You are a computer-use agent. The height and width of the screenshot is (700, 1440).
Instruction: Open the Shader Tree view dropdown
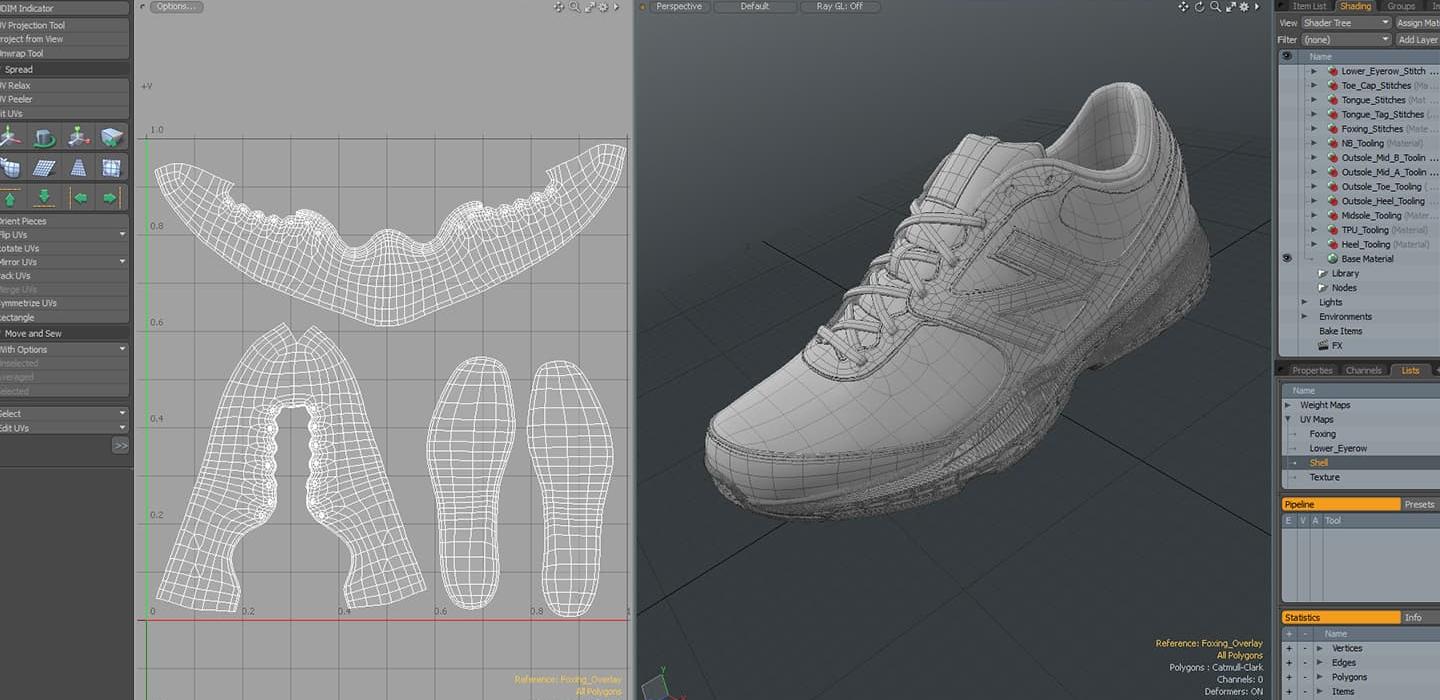click(1346, 23)
